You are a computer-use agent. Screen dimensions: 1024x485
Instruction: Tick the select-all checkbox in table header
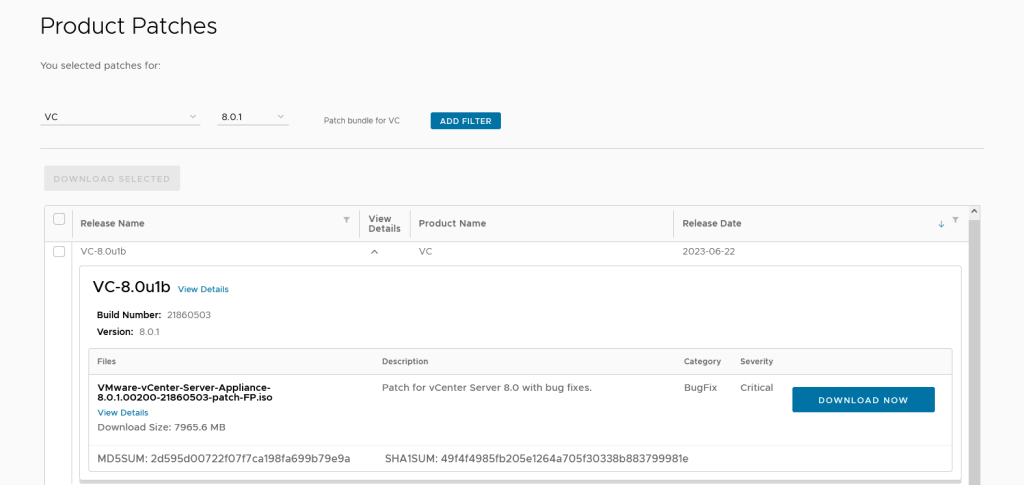tap(59, 219)
